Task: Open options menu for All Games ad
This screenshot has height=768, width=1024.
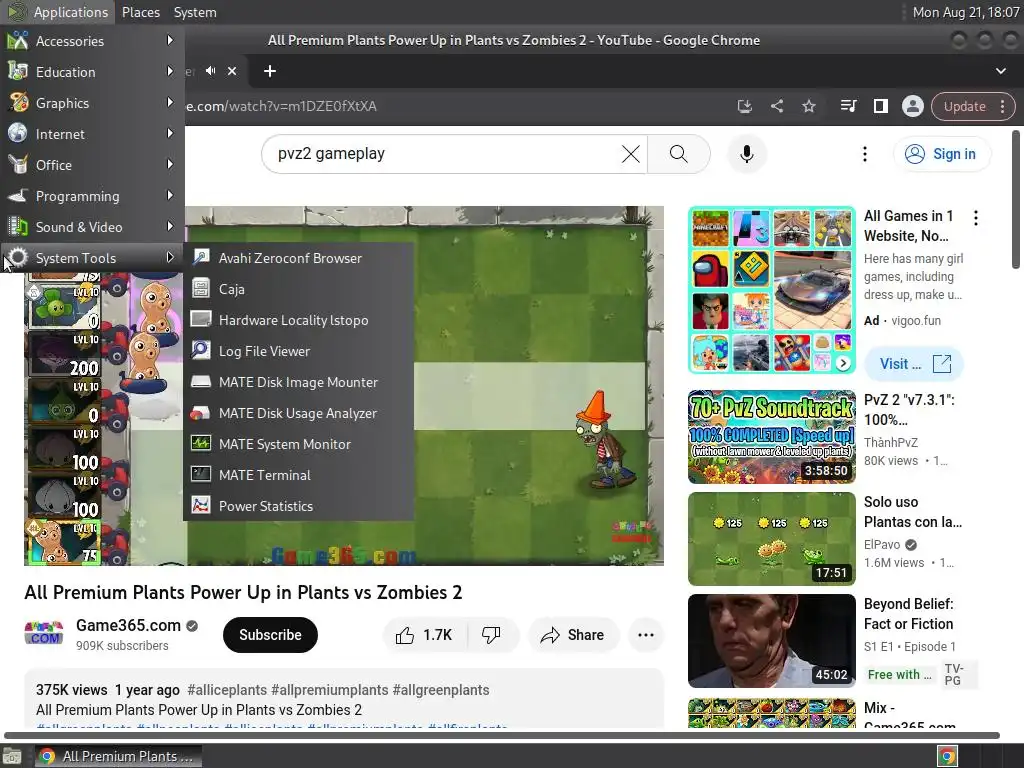Action: [x=976, y=218]
